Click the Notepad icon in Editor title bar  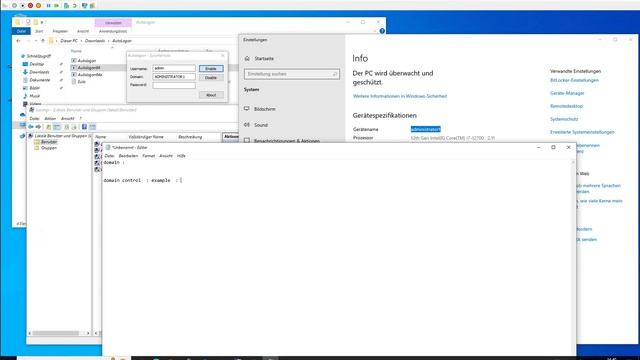[x=108, y=147]
